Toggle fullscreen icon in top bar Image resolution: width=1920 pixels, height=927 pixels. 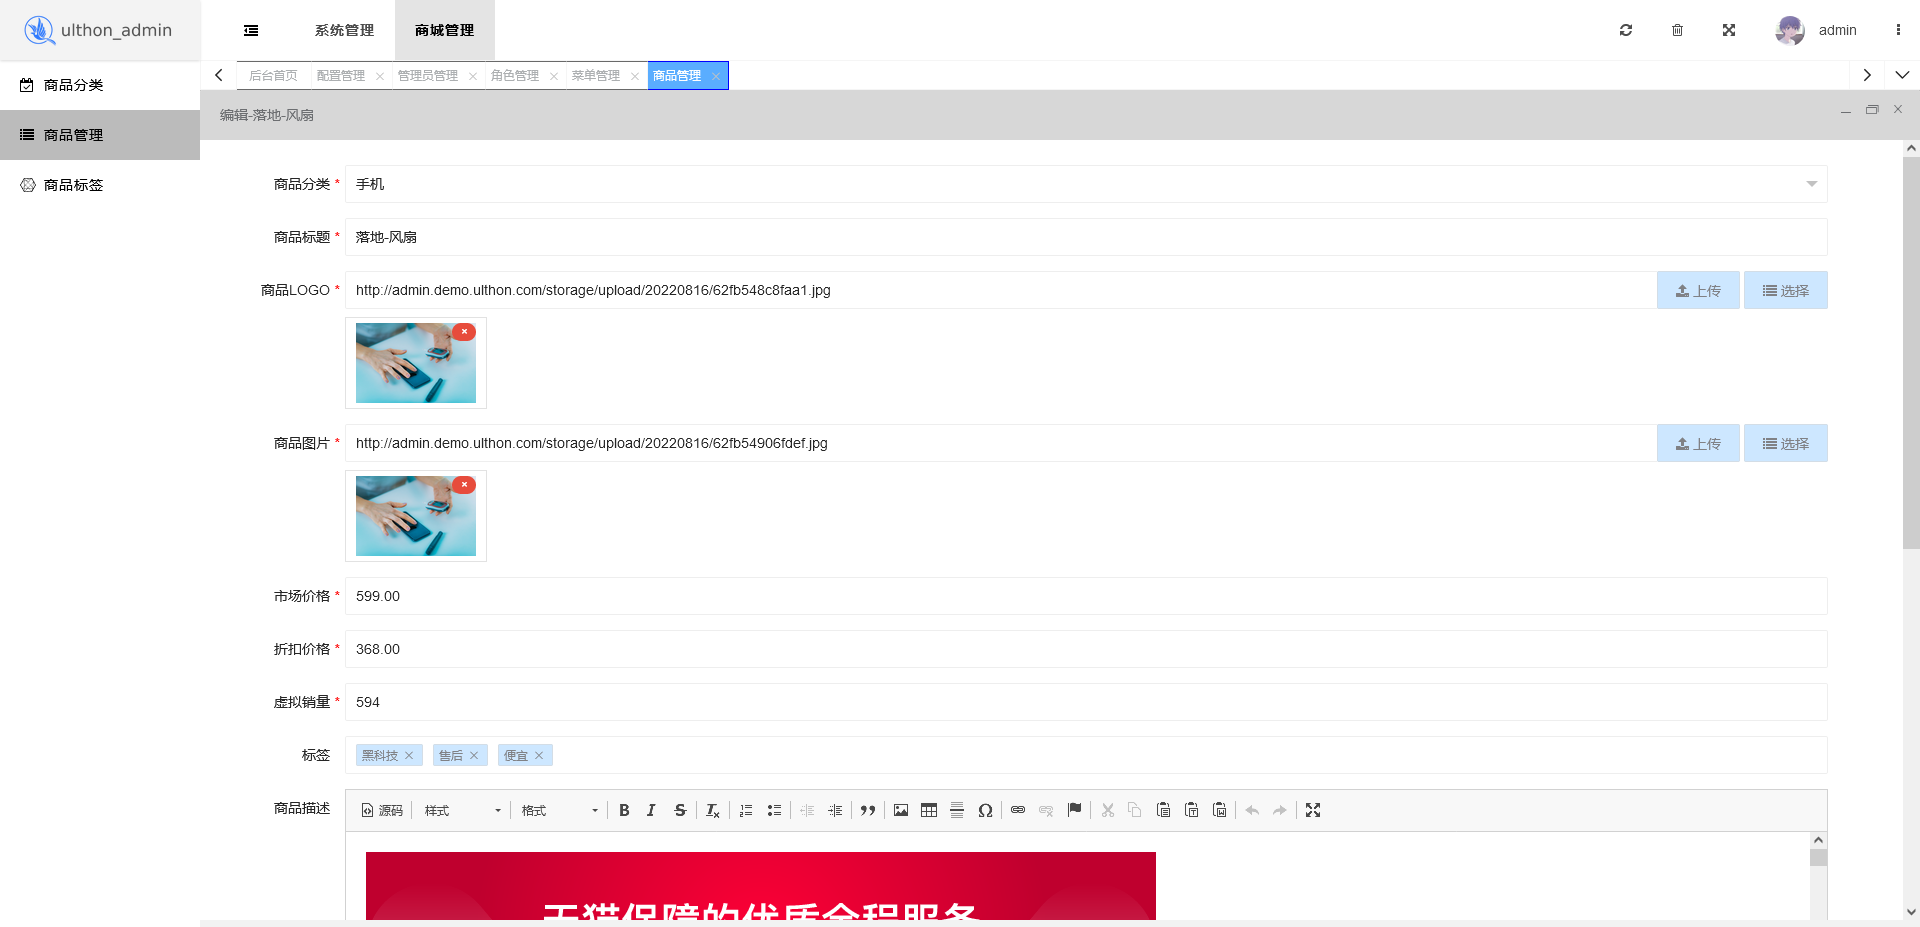point(1729,30)
